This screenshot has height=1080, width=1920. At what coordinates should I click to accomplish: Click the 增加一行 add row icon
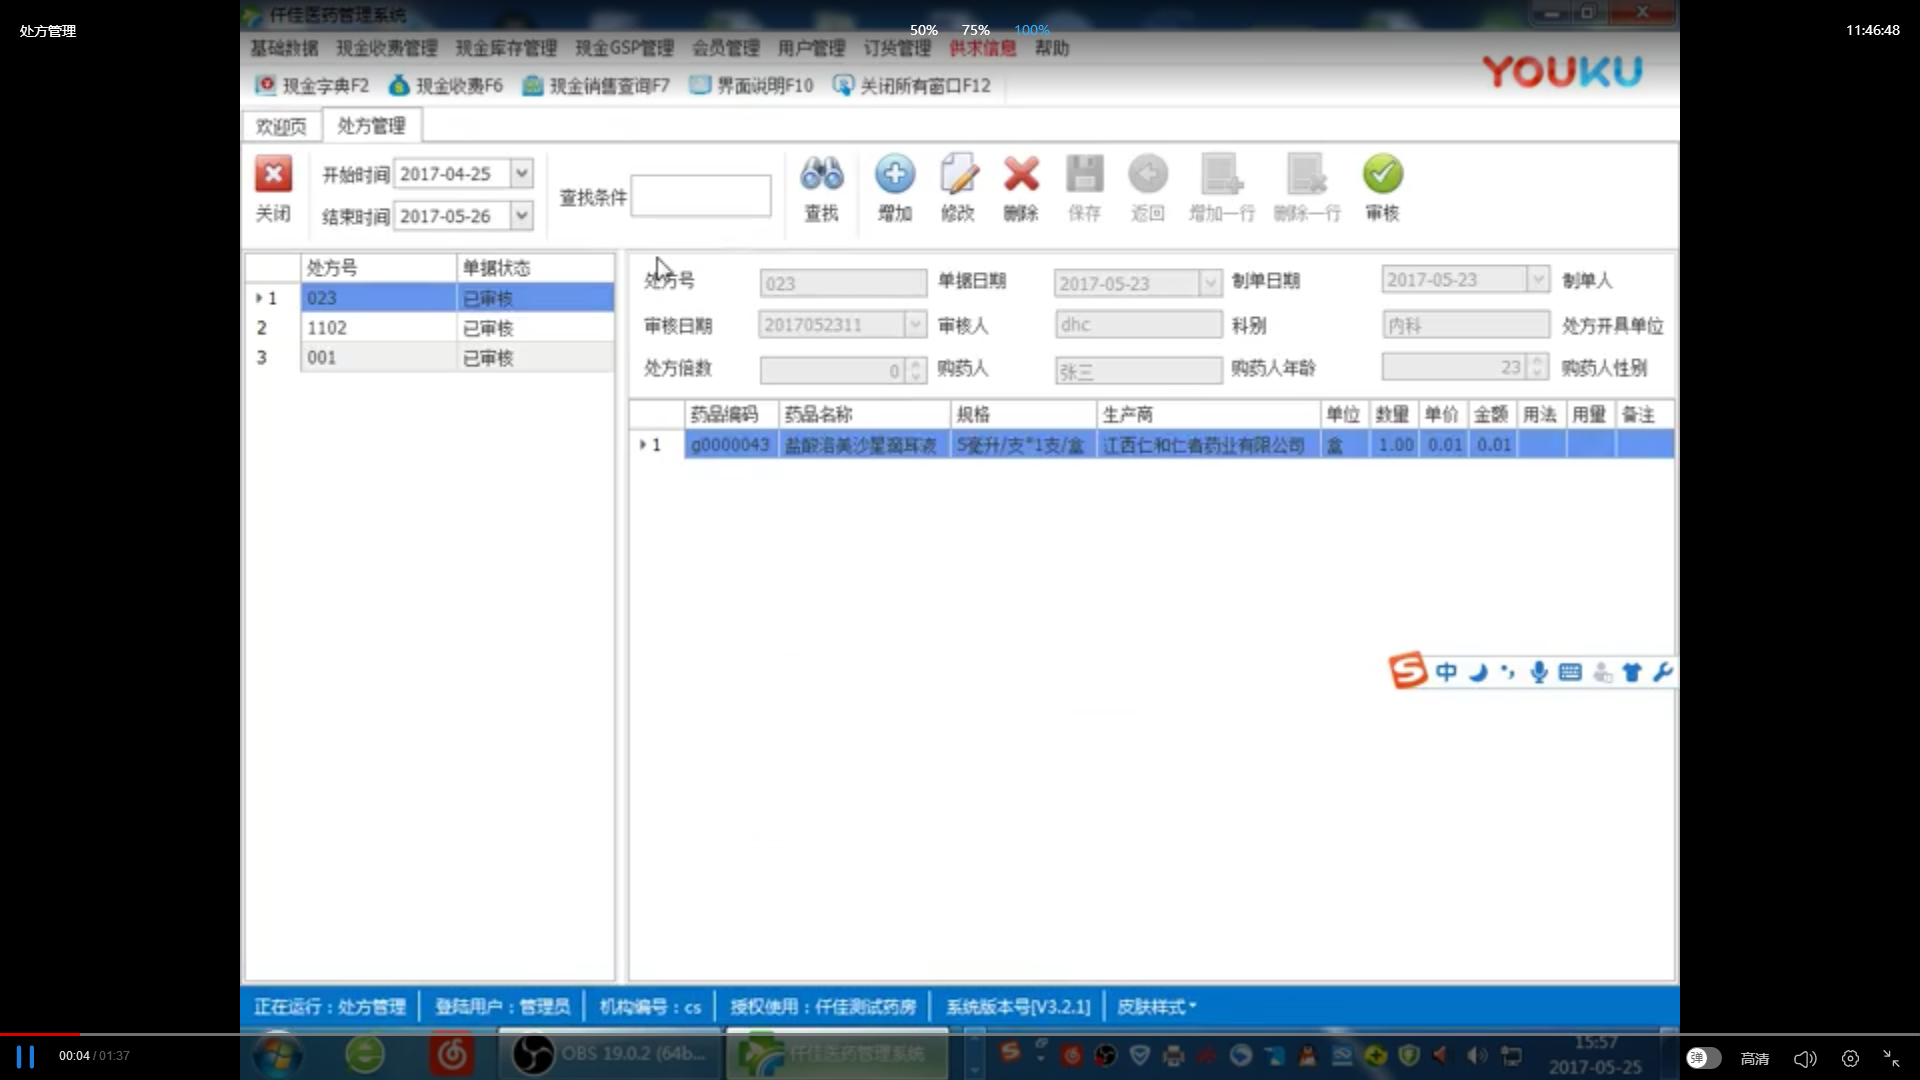point(1222,174)
